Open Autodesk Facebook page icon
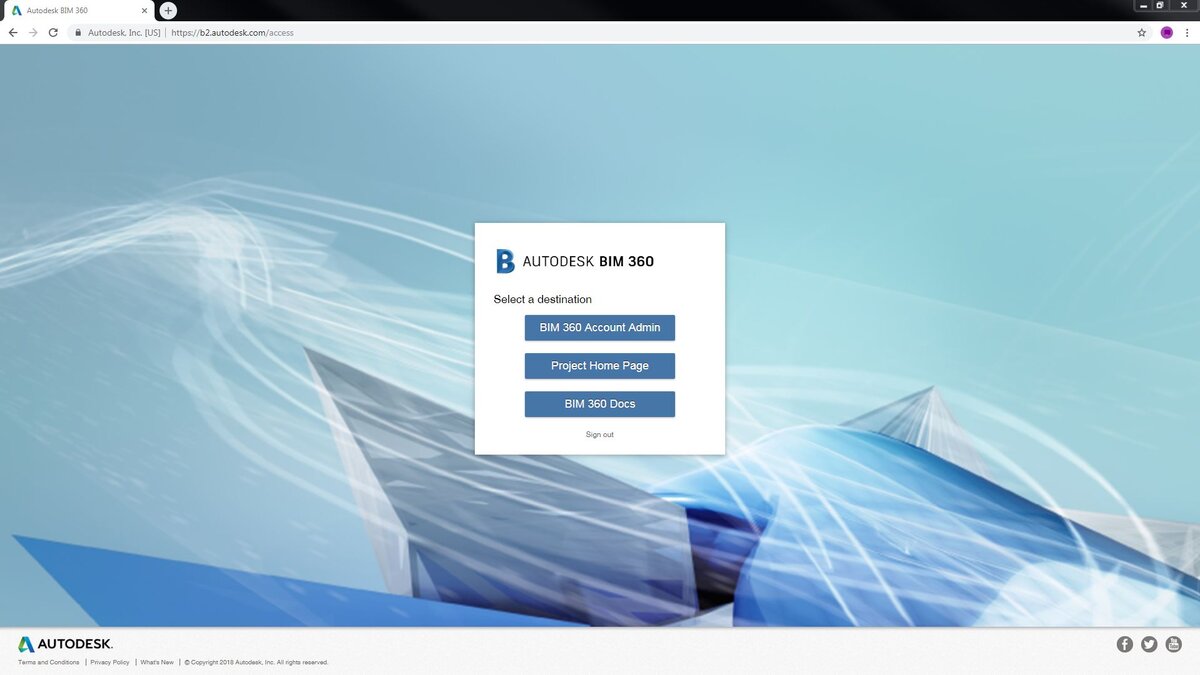Image resolution: width=1200 pixels, height=675 pixels. tap(1124, 644)
